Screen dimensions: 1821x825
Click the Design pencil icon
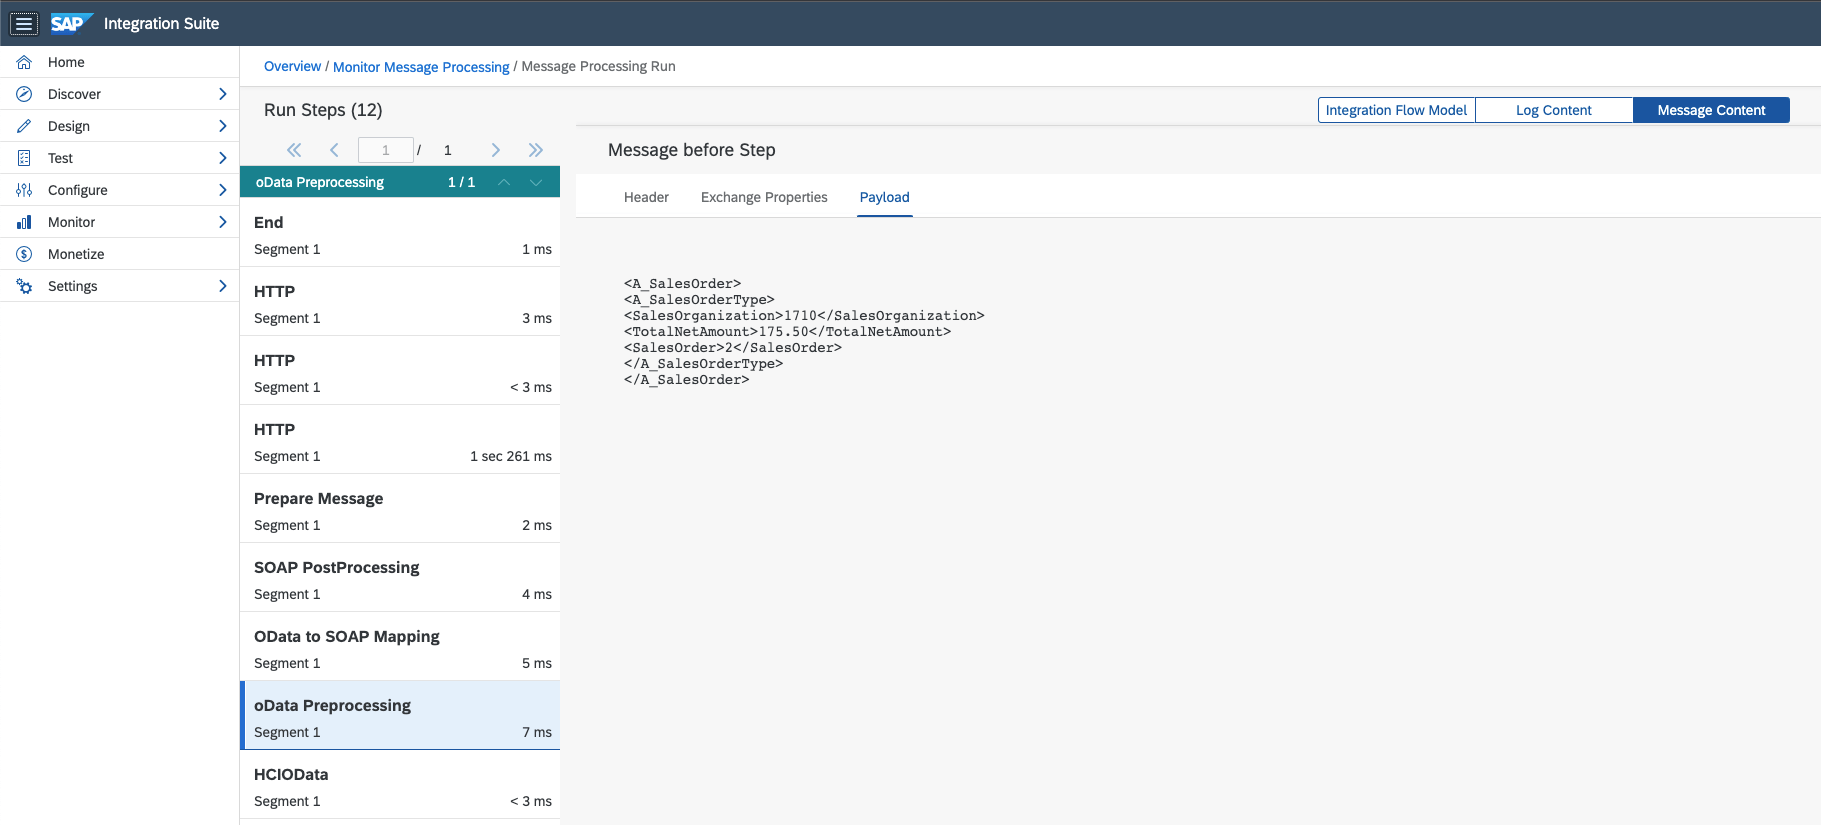(24, 126)
